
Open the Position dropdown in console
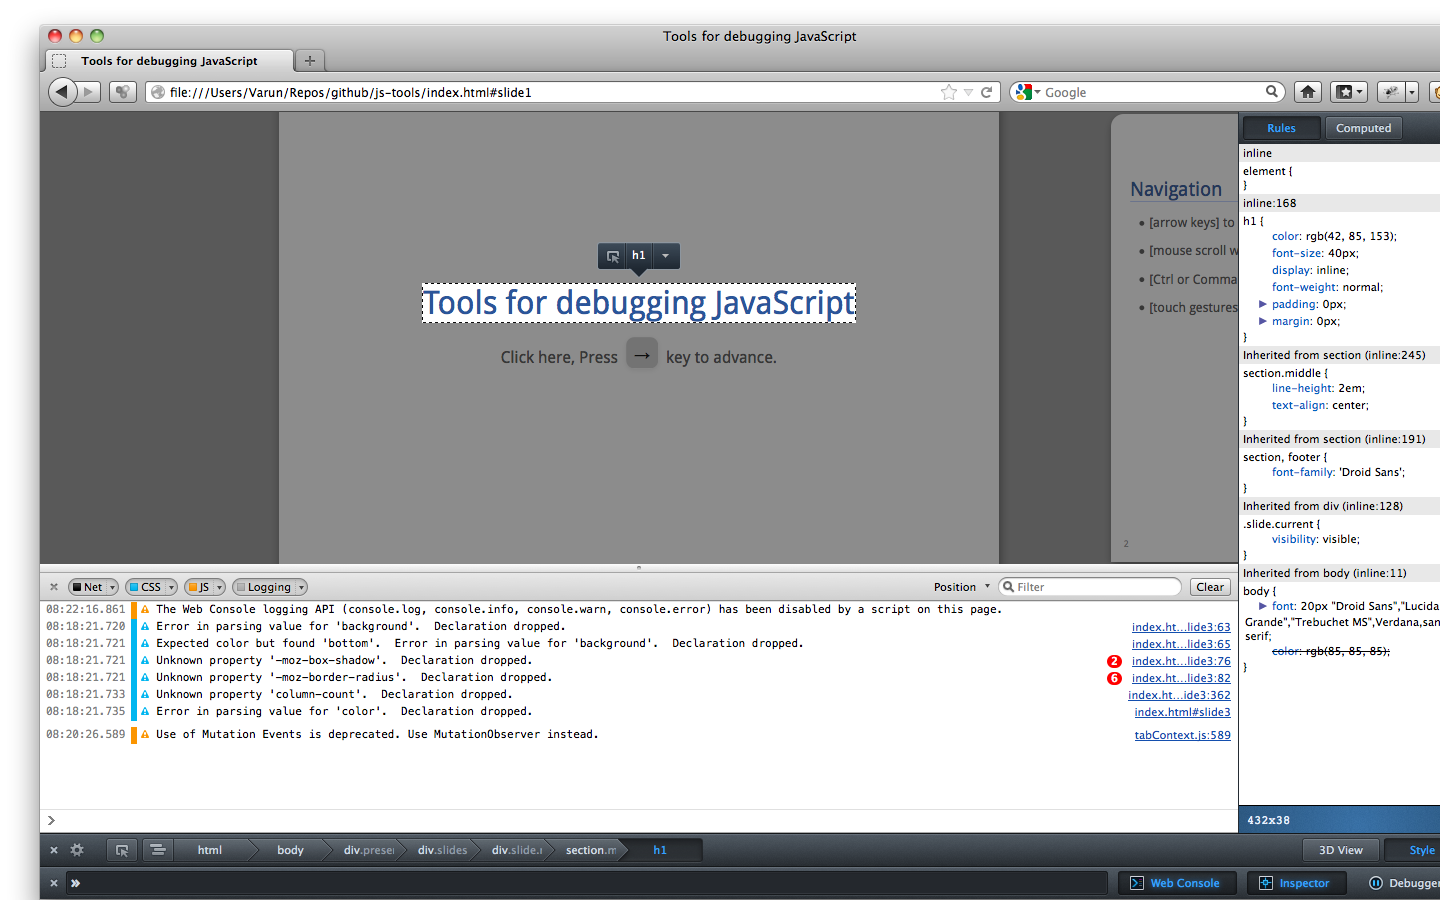pos(961,587)
